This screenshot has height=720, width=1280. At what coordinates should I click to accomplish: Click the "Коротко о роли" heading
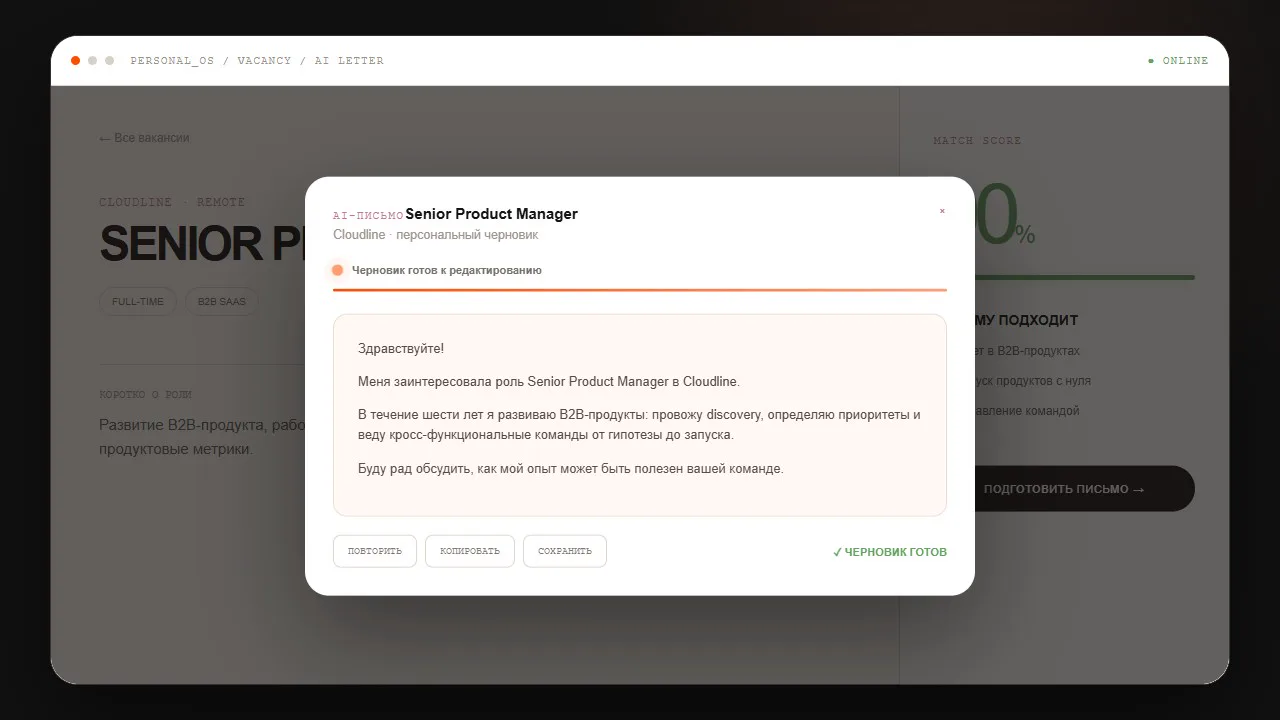click(x=145, y=395)
